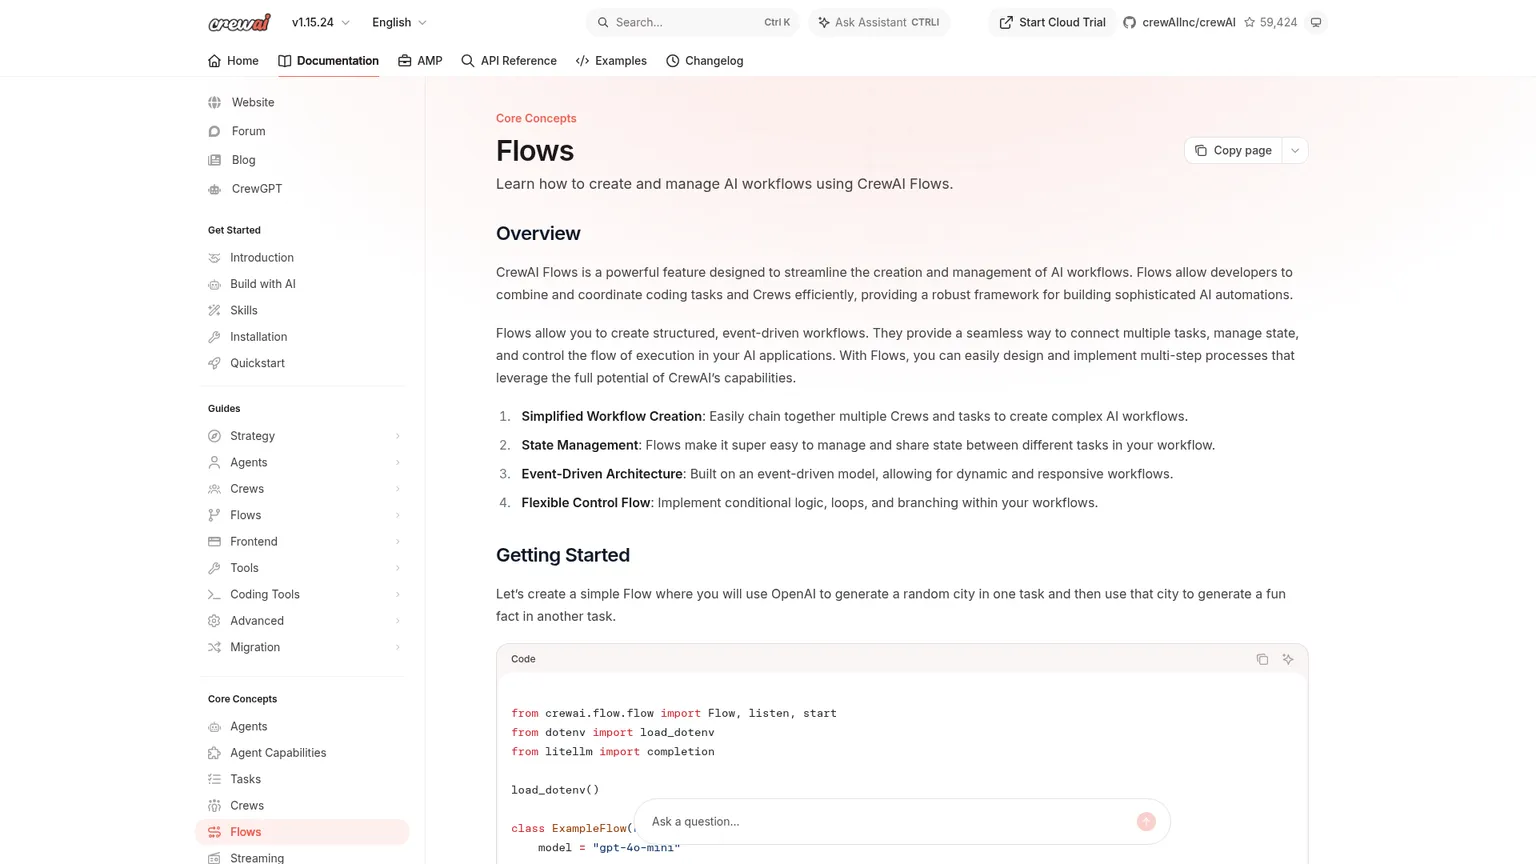Click the Website globe icon
Viewport: 1536px width, 864px height.
click(214, 102)
